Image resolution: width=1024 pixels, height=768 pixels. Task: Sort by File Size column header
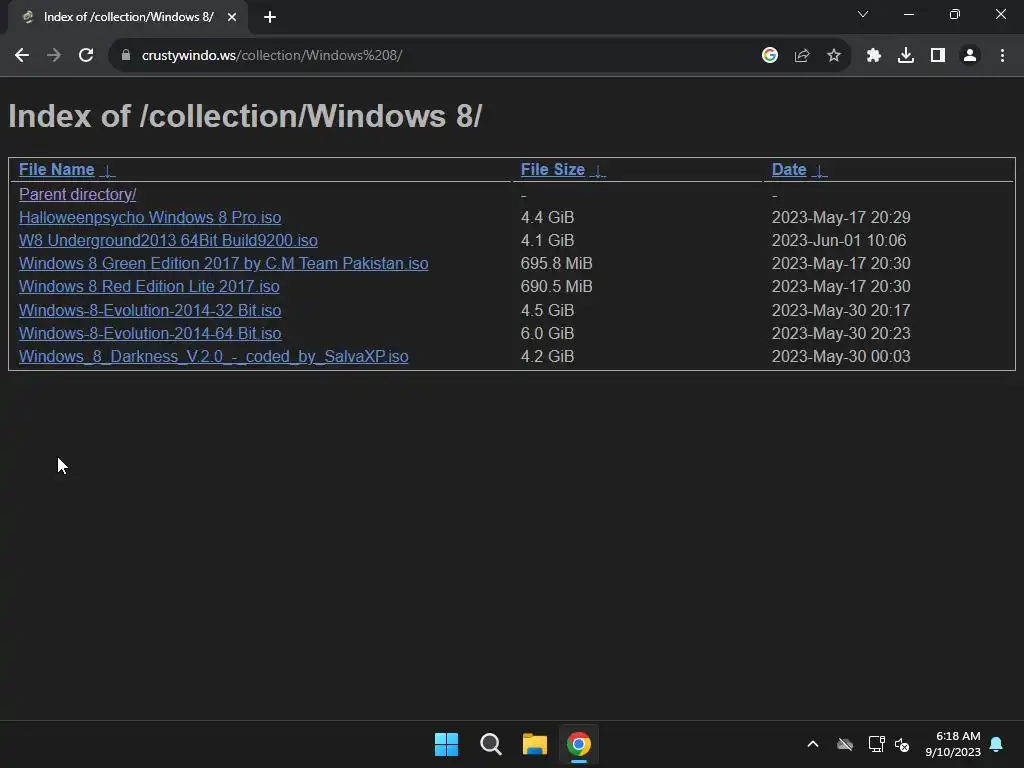552,170
